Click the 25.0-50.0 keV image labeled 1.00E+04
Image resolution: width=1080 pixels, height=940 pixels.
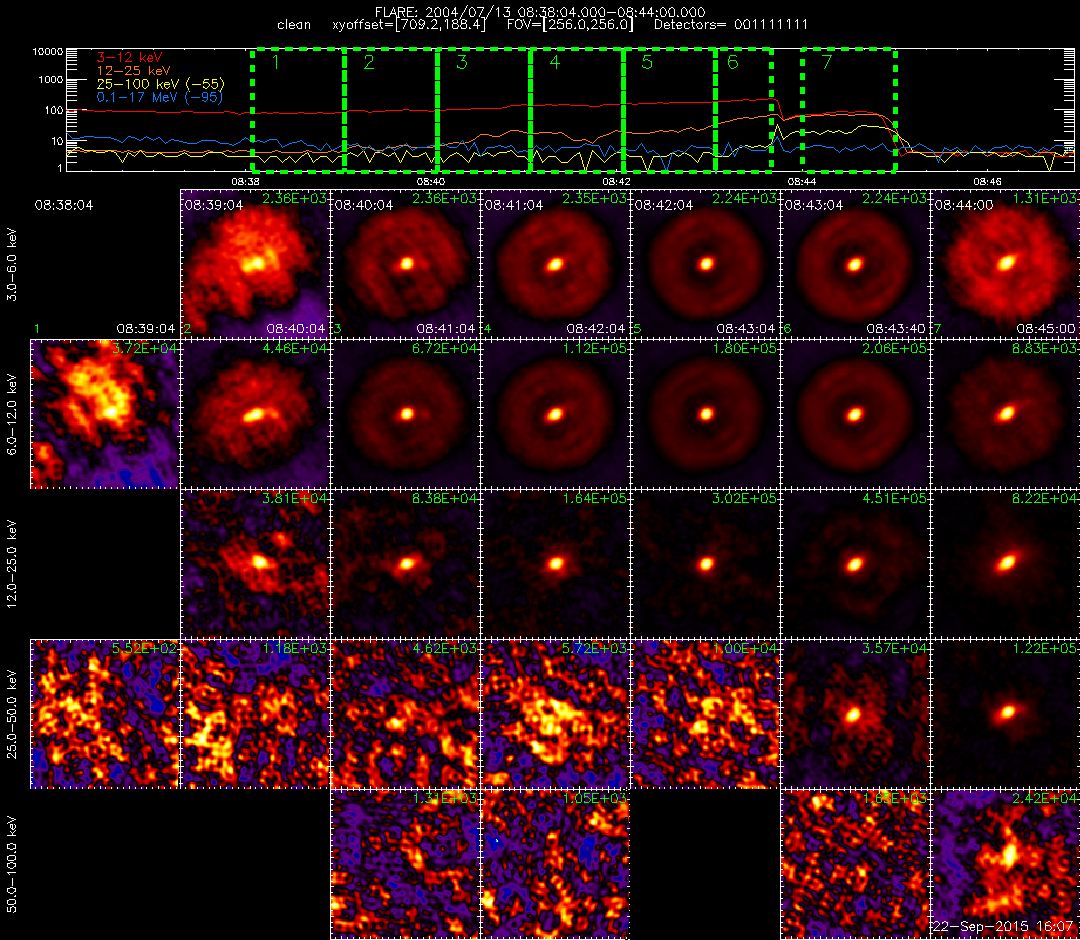coord(705,714)
